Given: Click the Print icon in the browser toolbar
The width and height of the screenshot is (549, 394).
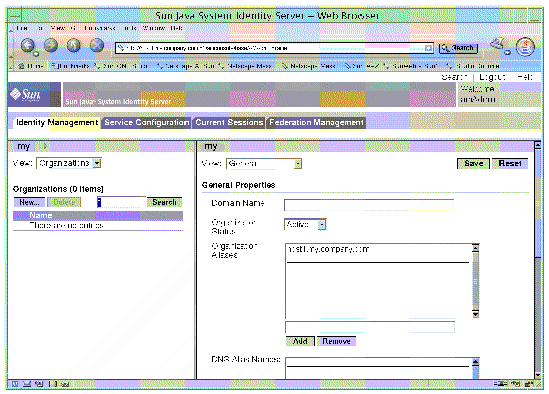Looking at the screenshot, I should 498,44.
